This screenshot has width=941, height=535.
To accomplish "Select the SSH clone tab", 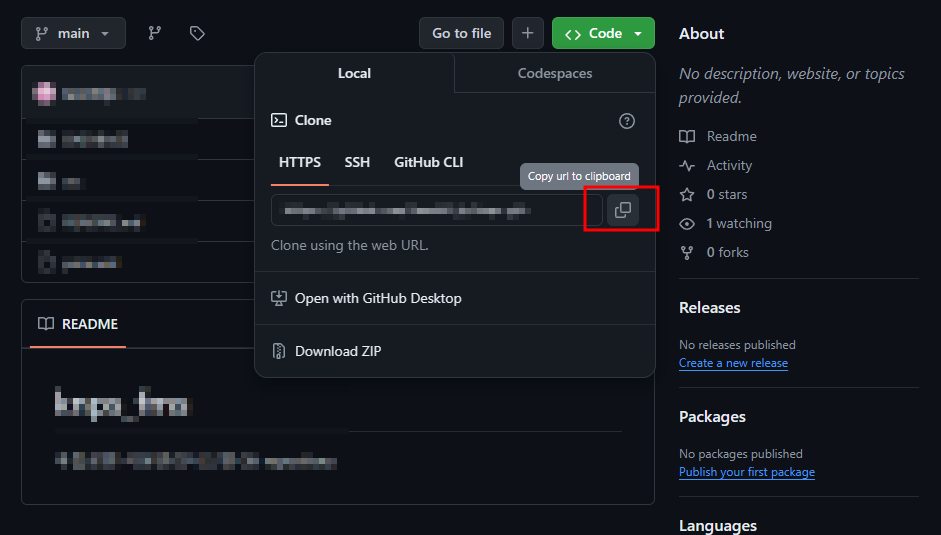I will pyautogui.click(x=357, y=162).
